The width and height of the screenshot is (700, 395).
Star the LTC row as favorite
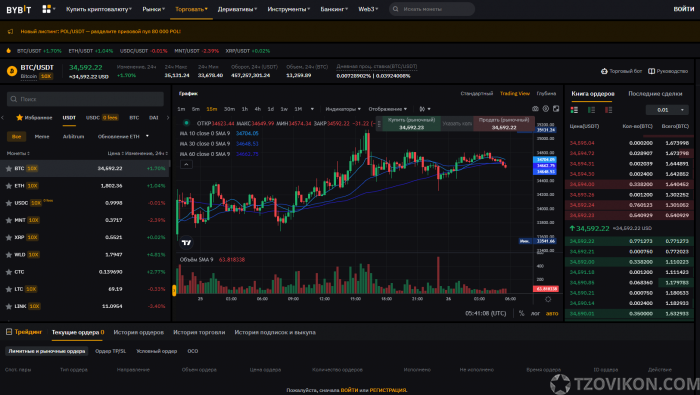click(x=8, y=289)
